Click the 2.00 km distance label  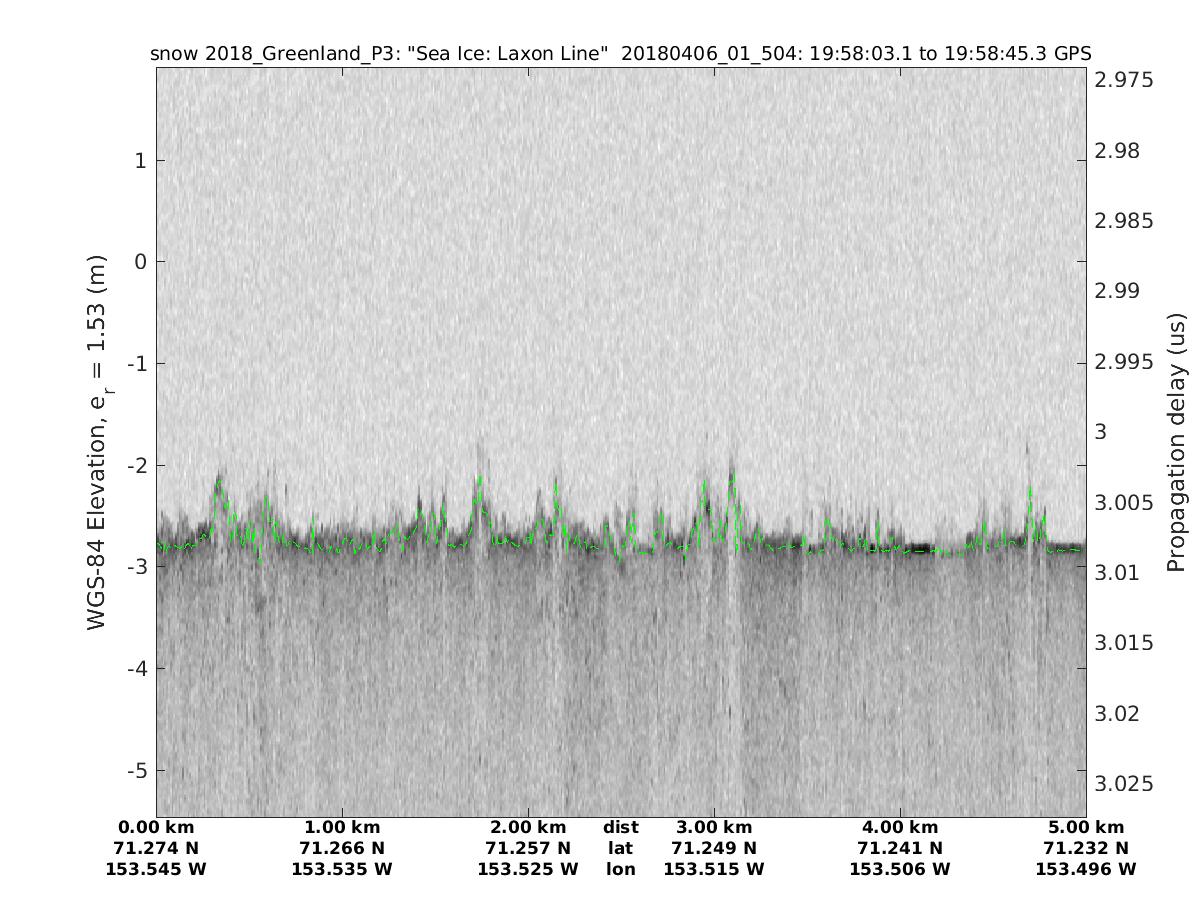pos(528,827)
